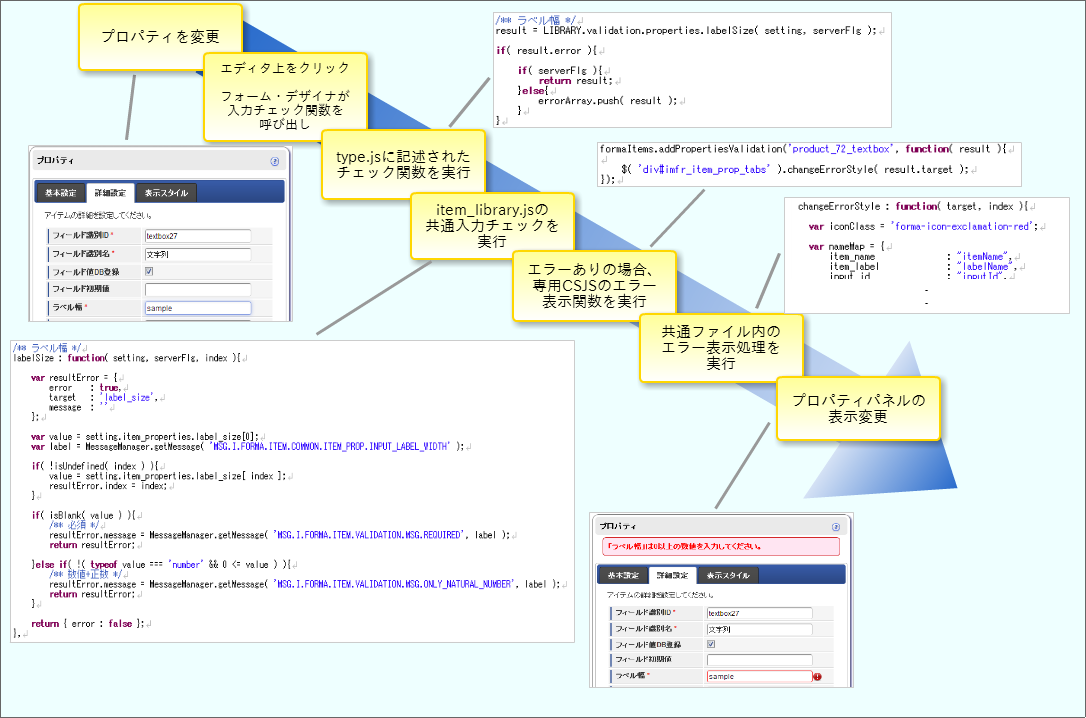Click help icon in Properties panel showing error banner
Image resolution: width=1086 pixels, height=718 pixels.
(836, 527)
